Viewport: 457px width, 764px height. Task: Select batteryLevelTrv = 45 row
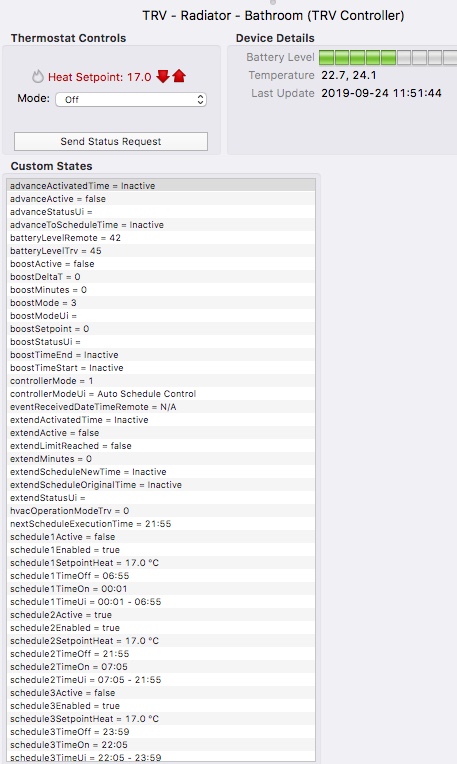(x=161, y=250)
